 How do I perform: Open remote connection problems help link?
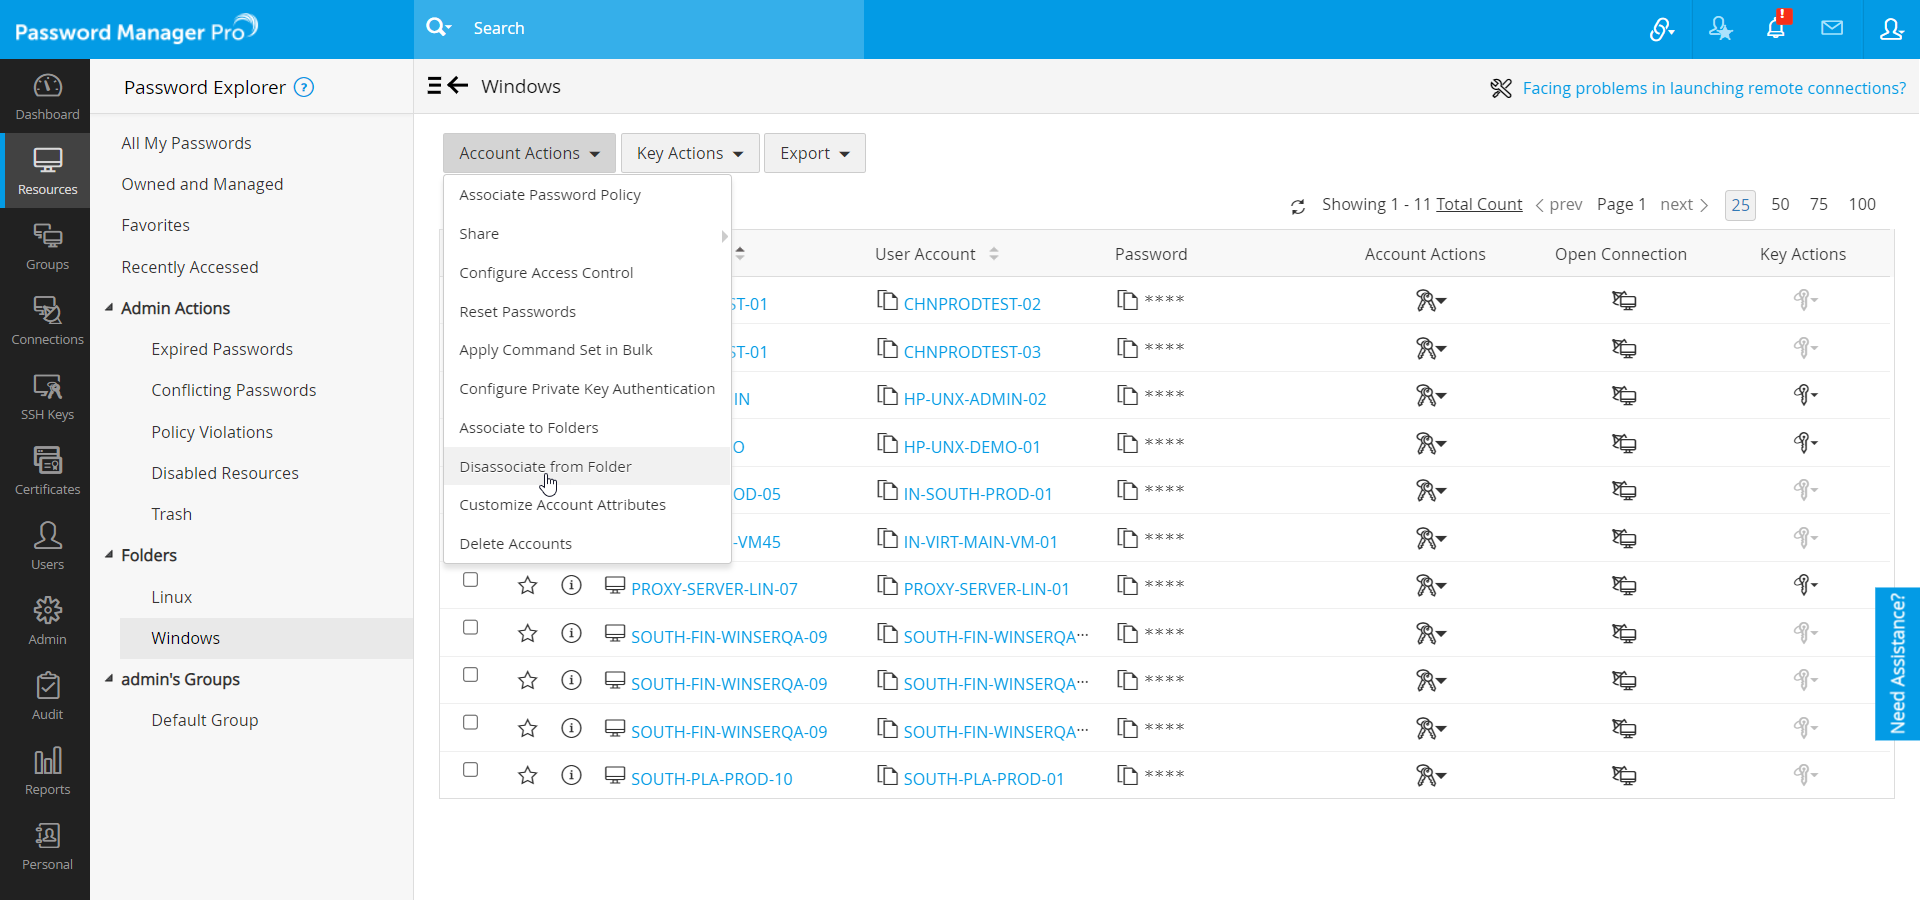[x=1713, y=88]
